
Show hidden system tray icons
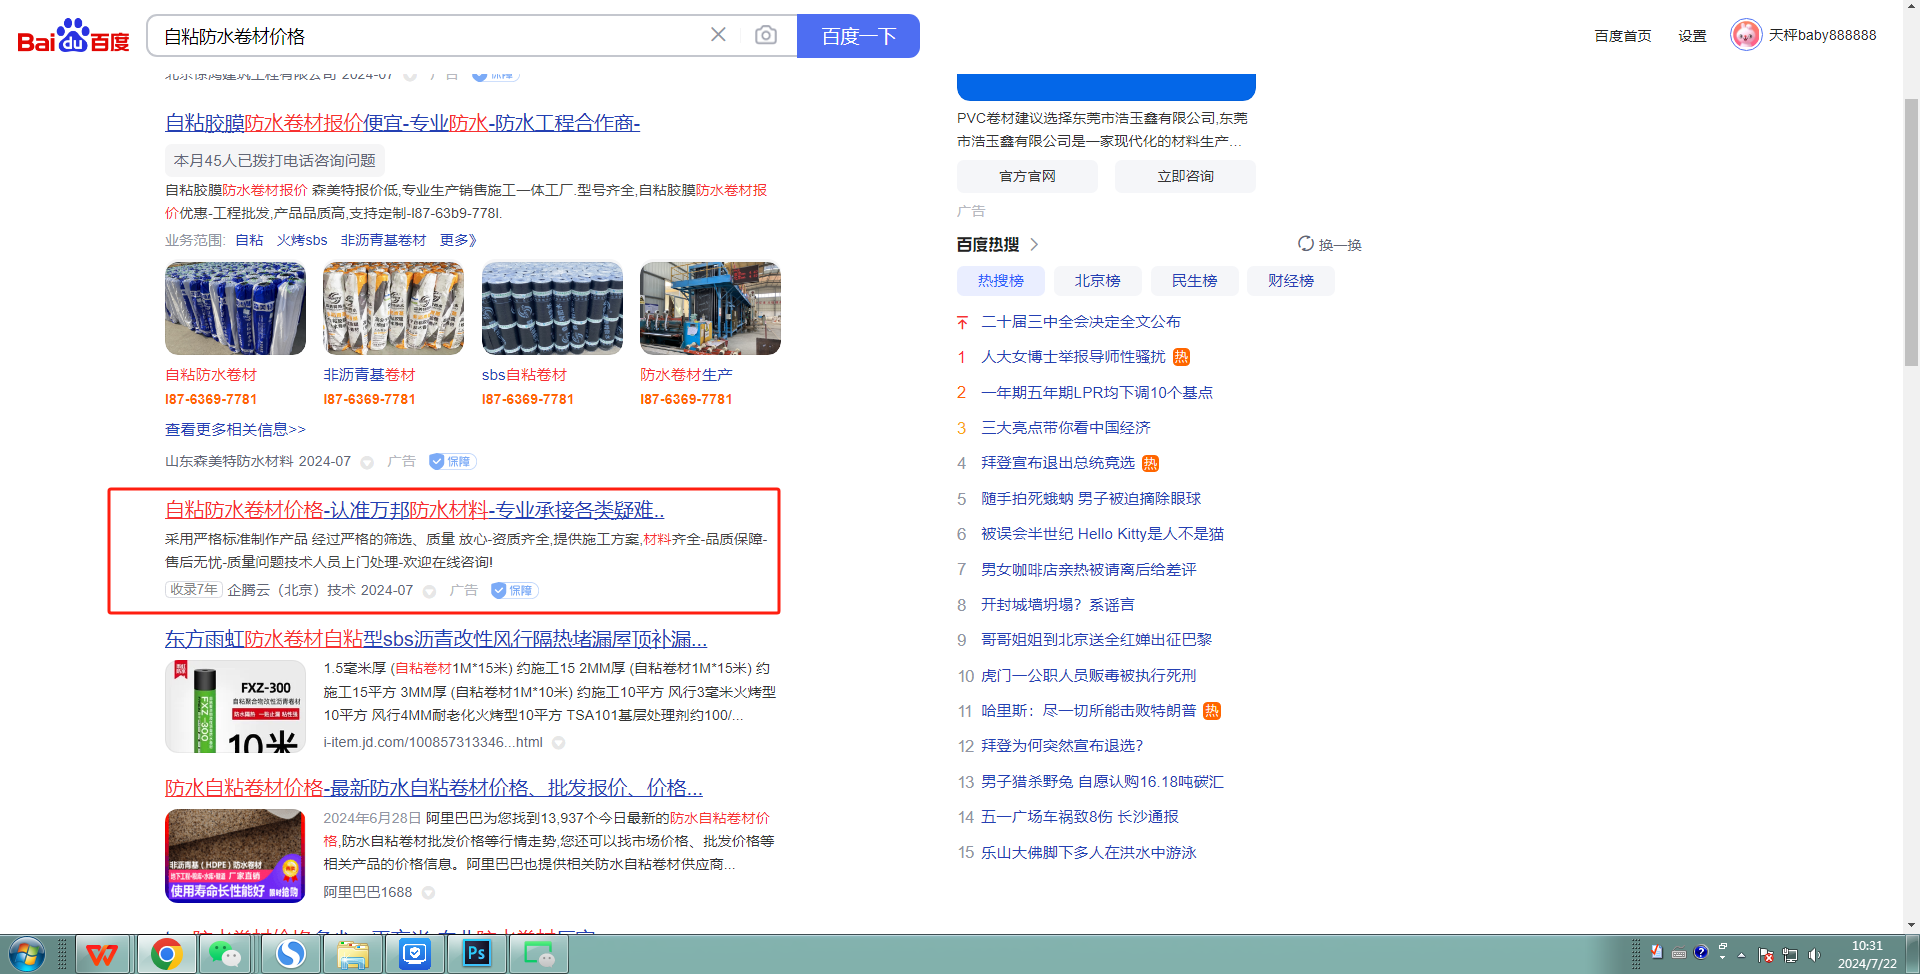[x=1741, y=955]
